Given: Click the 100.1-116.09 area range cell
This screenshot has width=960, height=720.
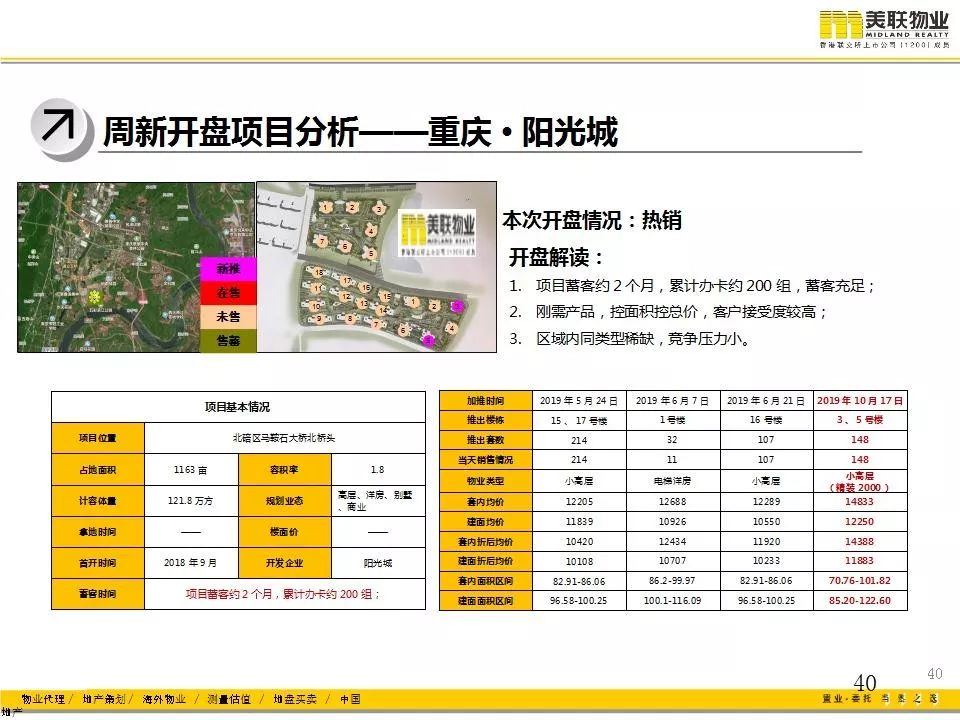Looking at the screenshot, I should point(673,601).
